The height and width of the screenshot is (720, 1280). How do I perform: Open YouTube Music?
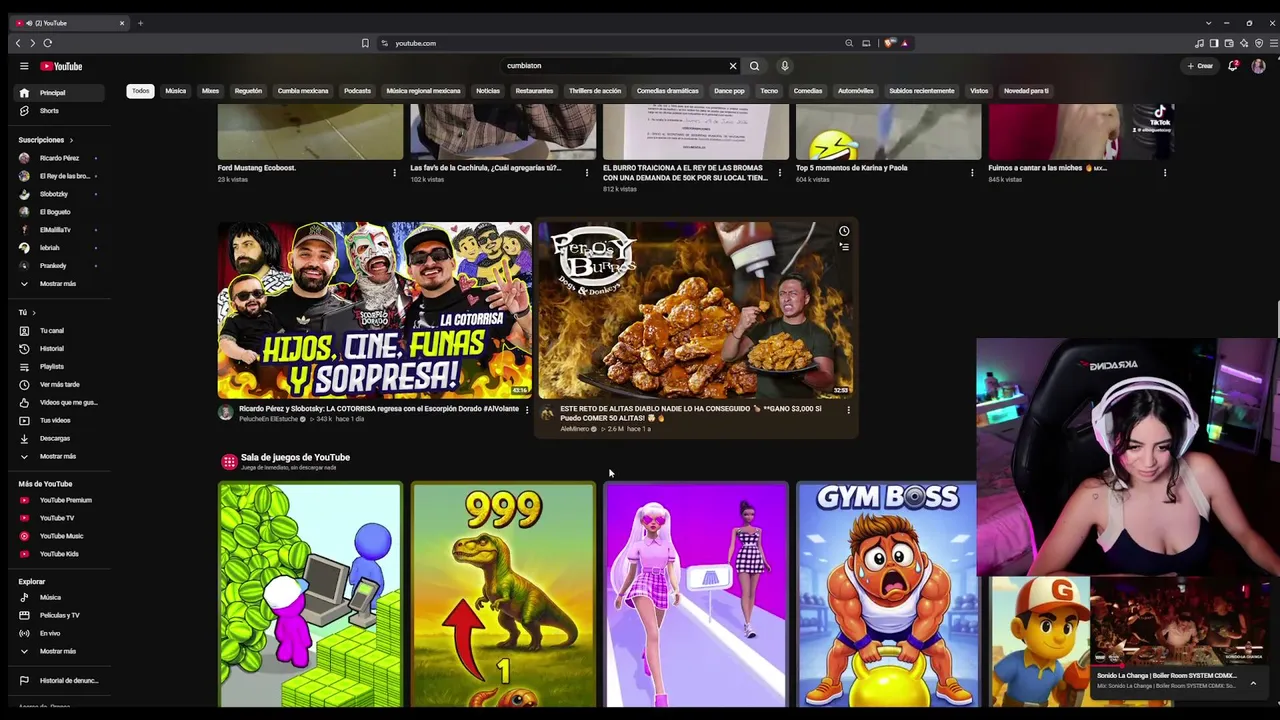[x=60, y=536]
